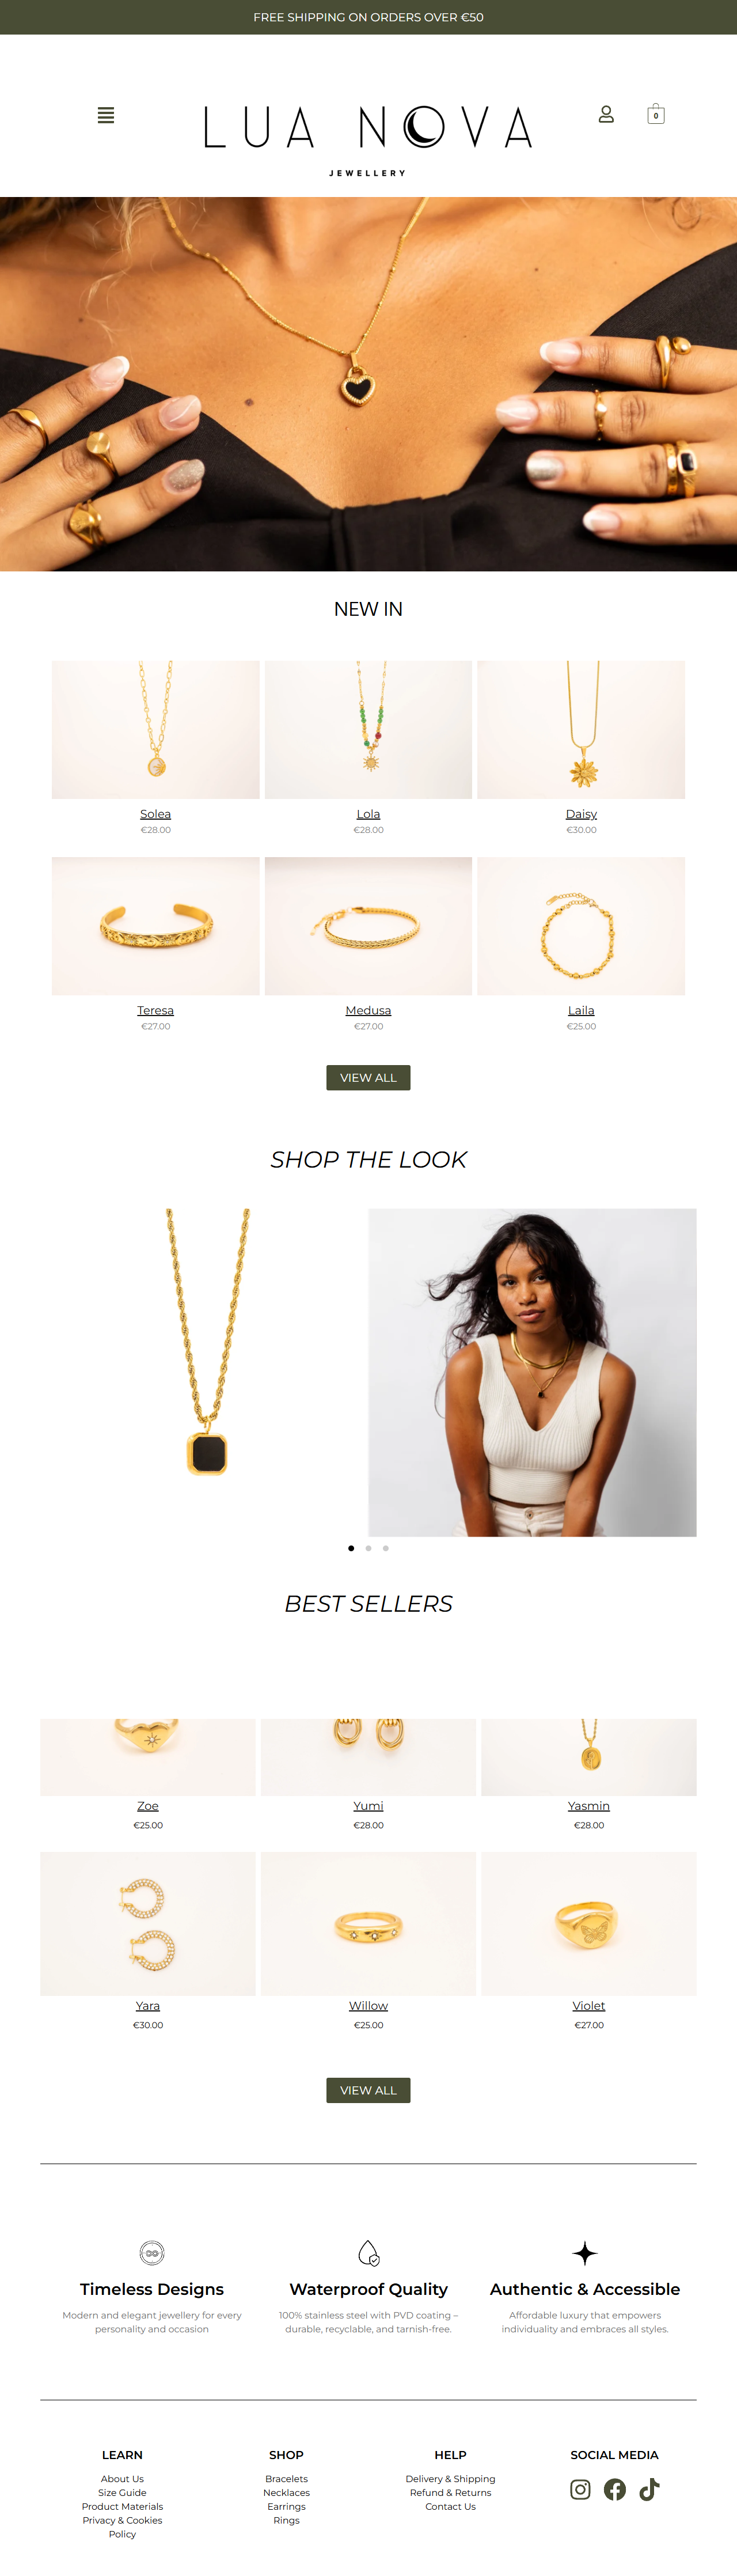Click the Teresa bangle thumbnail
The width and height of the screenshot is (737, 2576).
point(155,926)
